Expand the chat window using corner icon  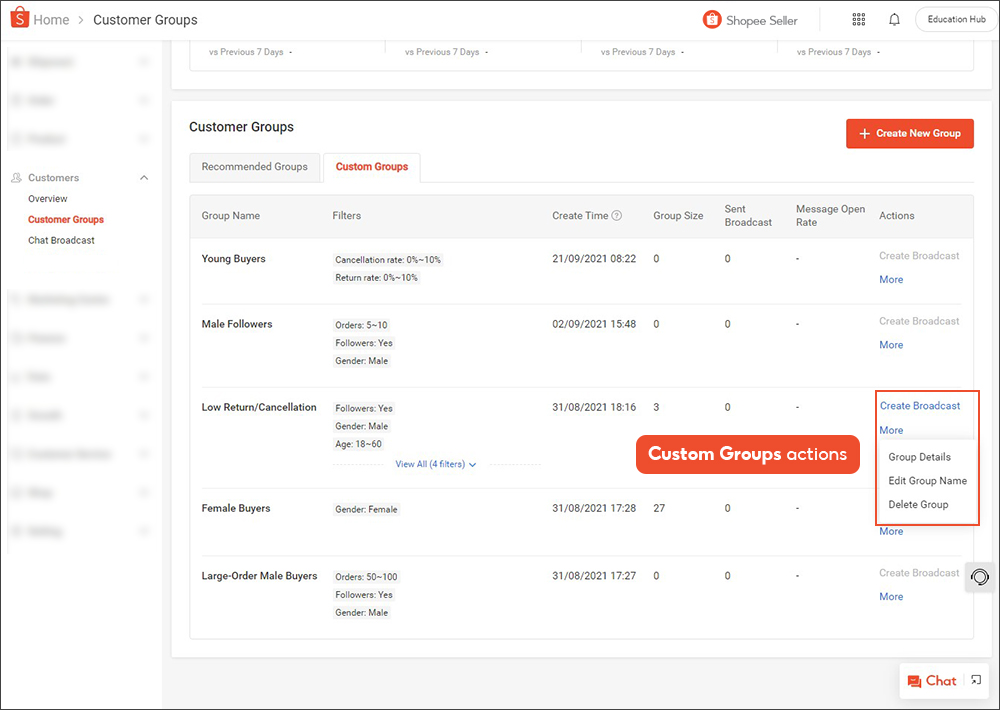(977, 681)
